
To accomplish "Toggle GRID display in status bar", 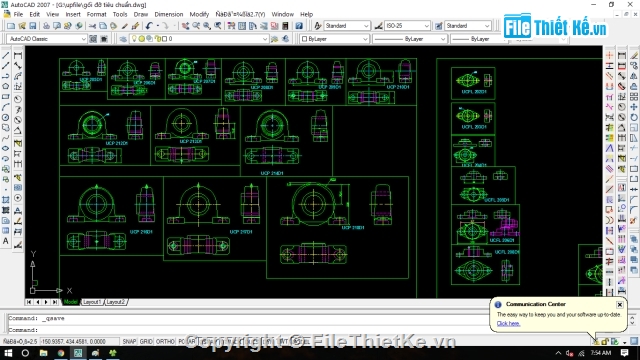I will (x=146, y=341).
